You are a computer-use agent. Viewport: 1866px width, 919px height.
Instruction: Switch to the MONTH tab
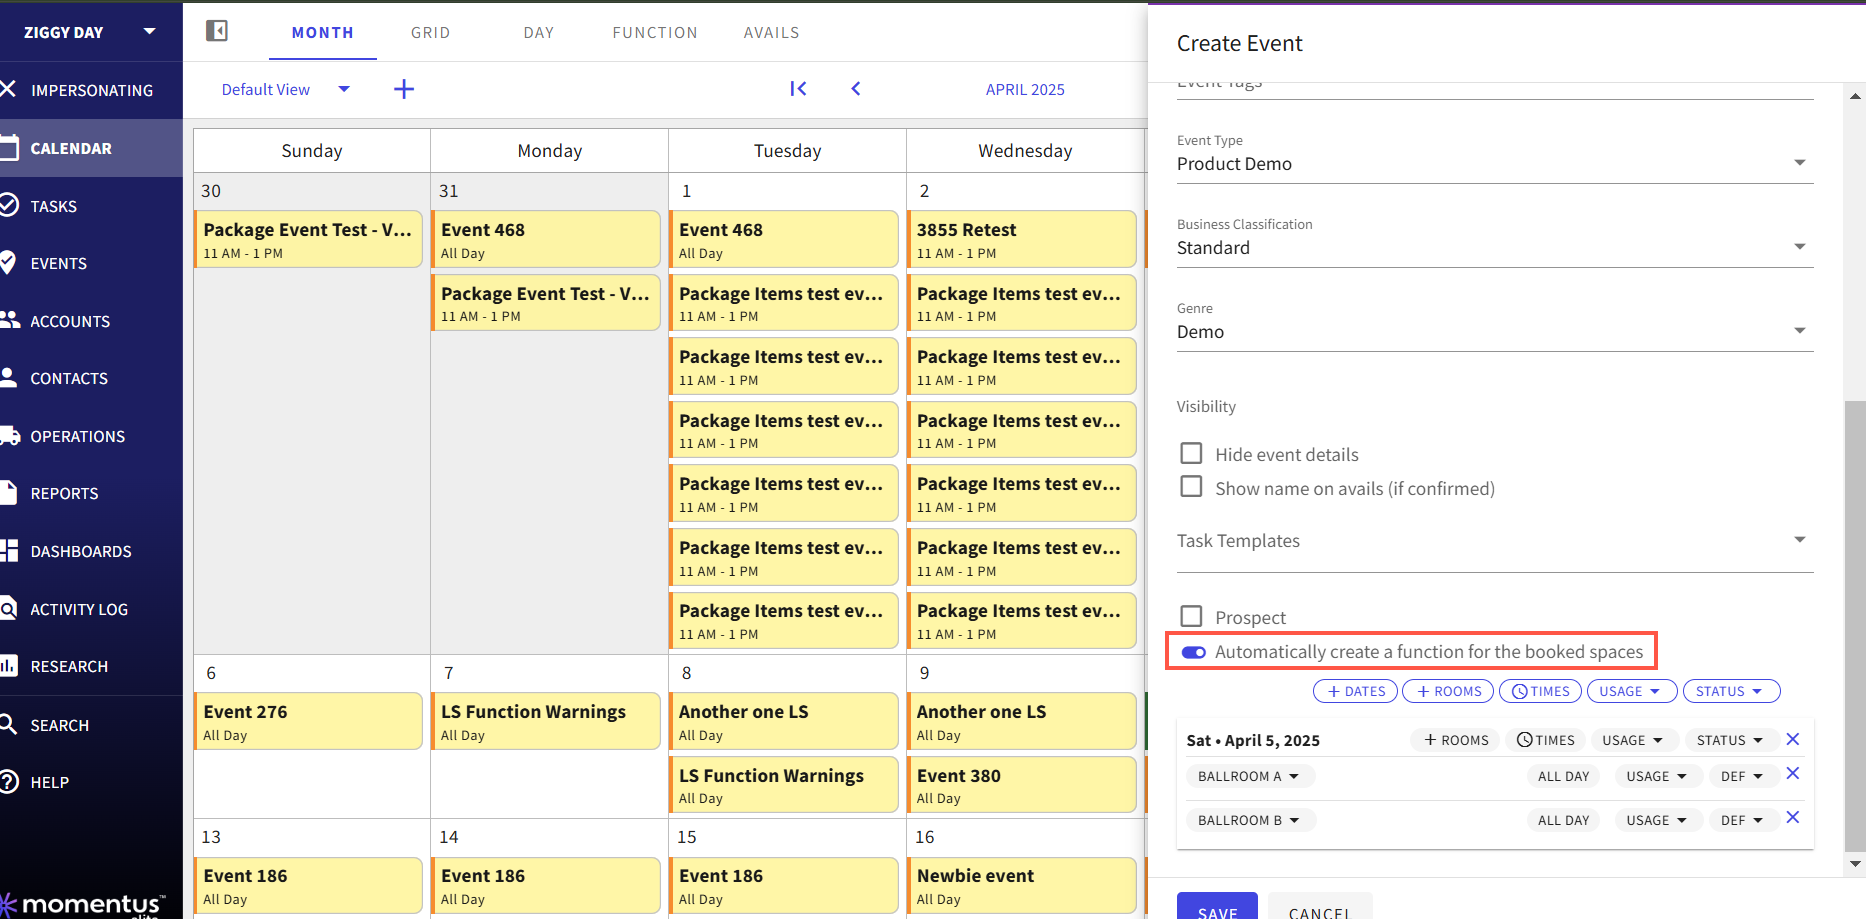click(x=322, y=32)
